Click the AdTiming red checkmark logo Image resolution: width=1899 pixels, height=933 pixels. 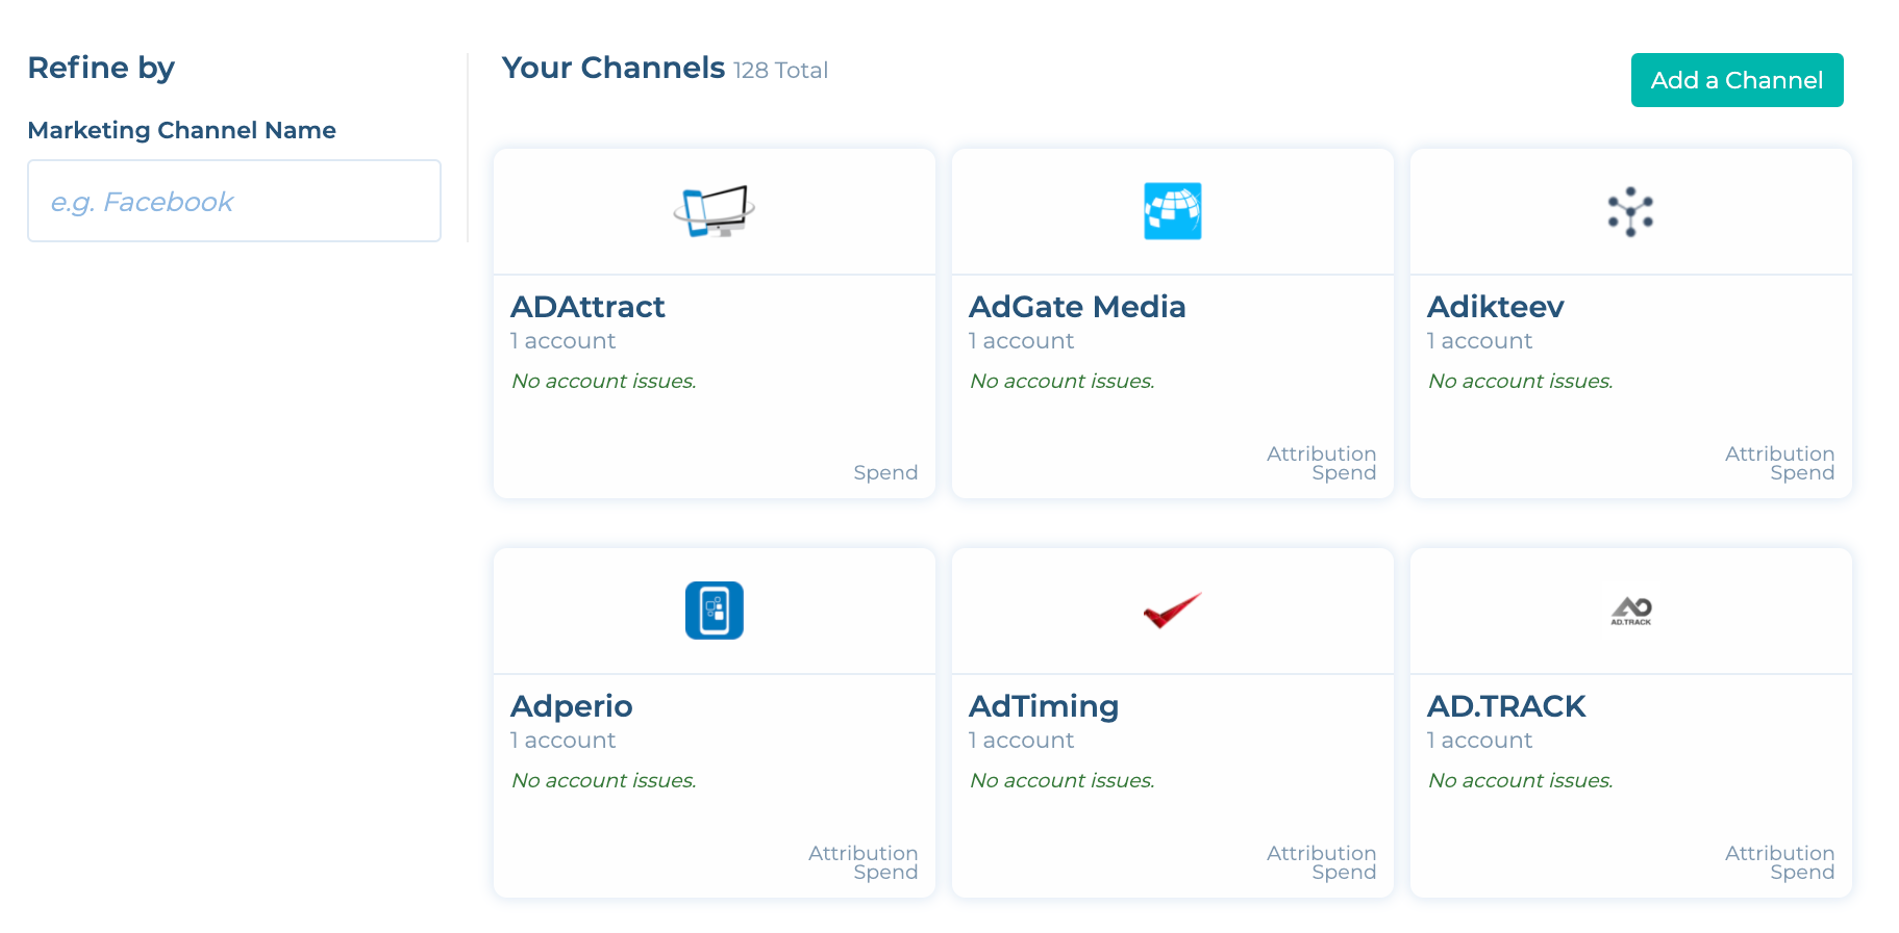click(1172, 610)
